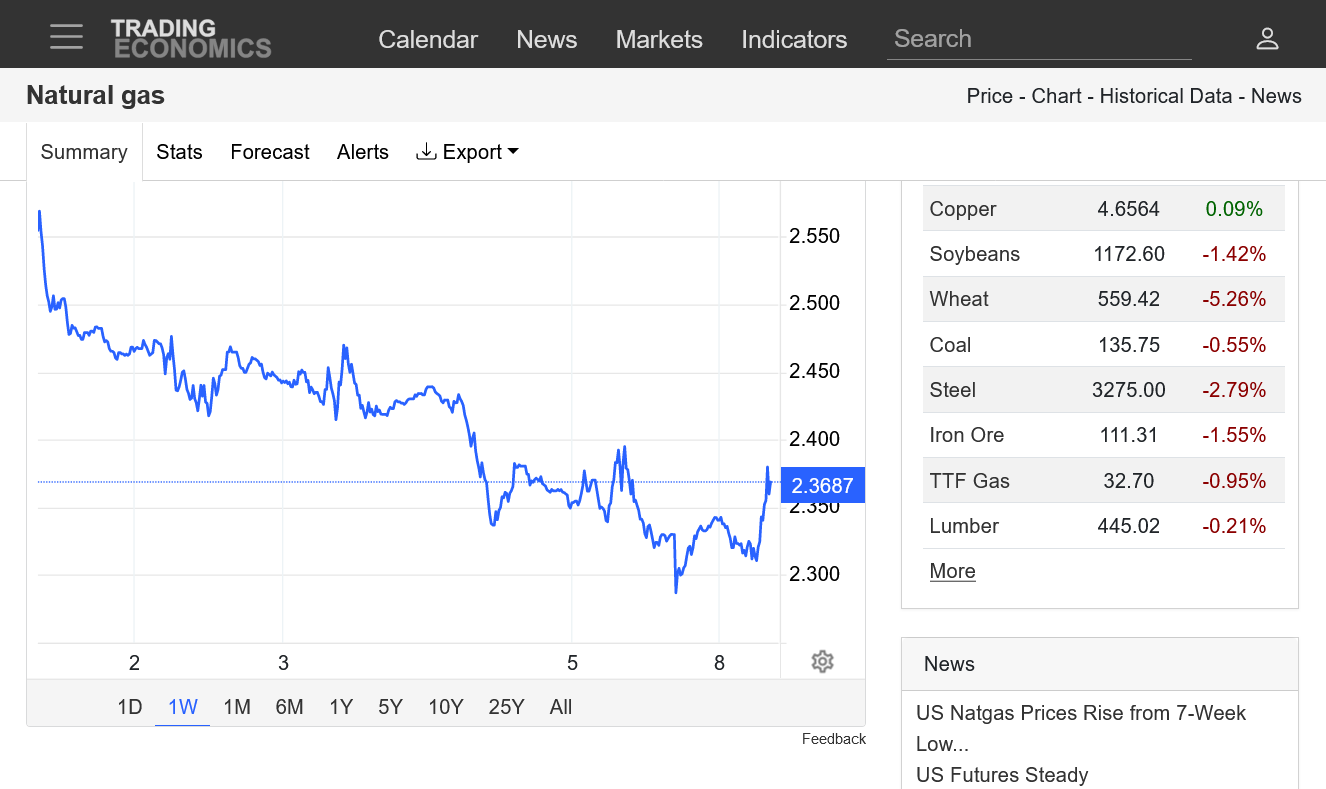The image size is (1326, 789).
Task: Set chart range to 5Y
Action: [390, 707]
